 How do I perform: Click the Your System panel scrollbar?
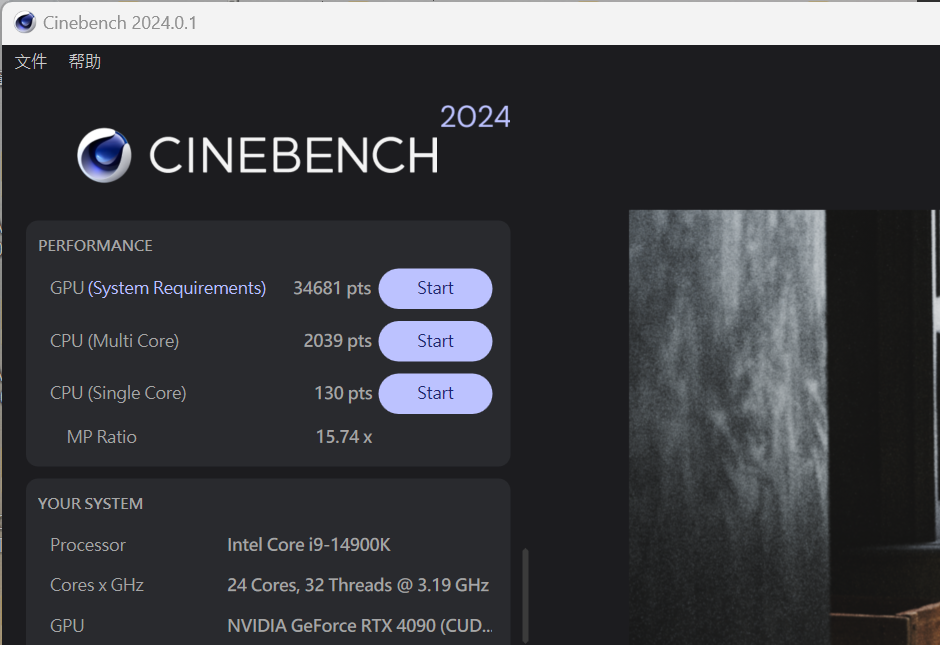(x=525, y=595)
